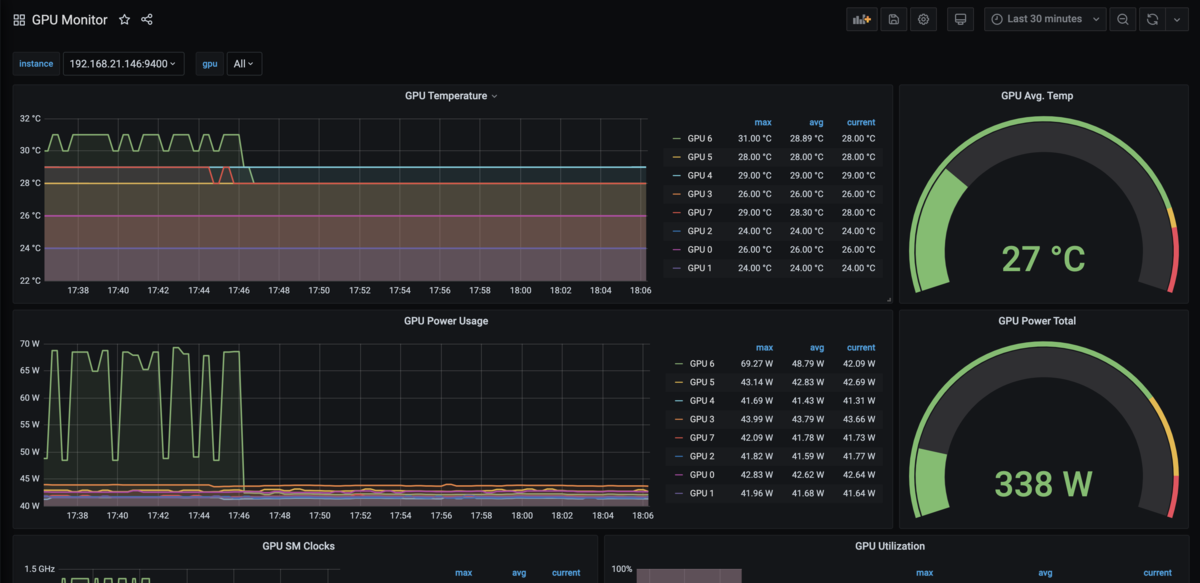
Task: Click the 69.27 W max value for GPU 6
Action: click(x=759, y=364)
